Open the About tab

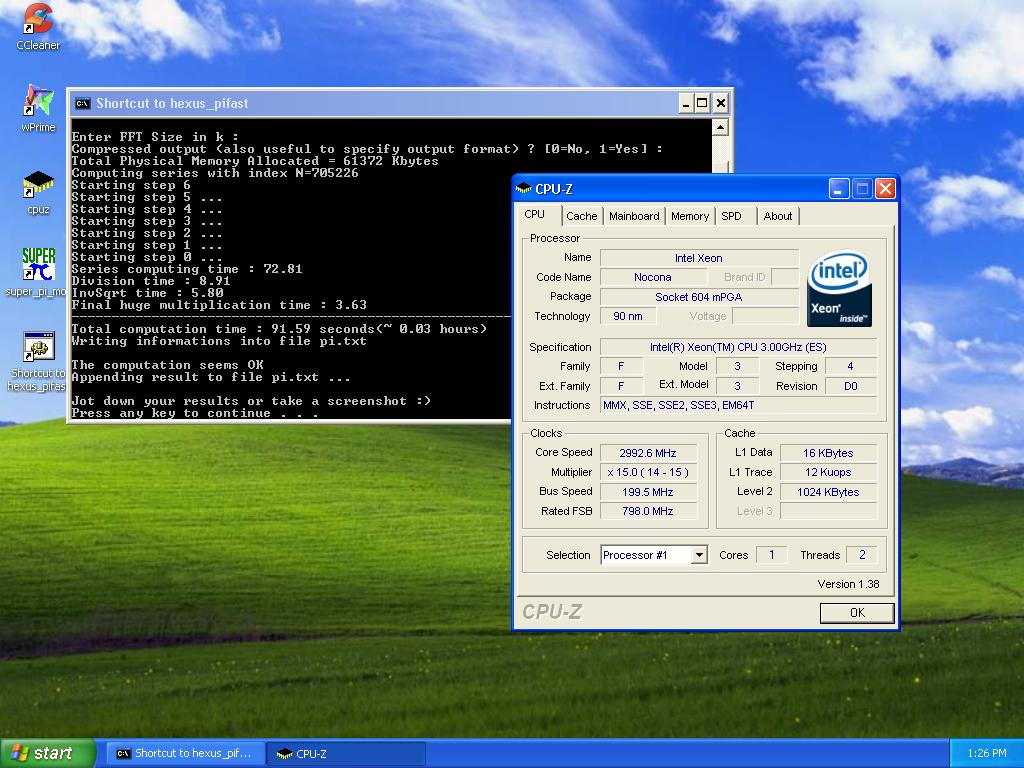(778, 216)
